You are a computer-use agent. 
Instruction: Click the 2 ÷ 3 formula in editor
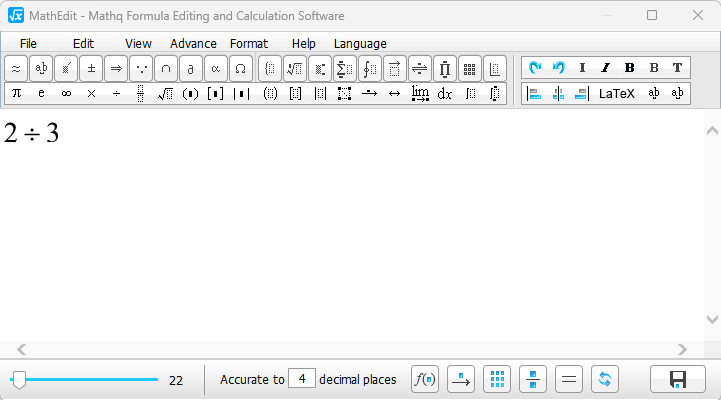click(31, 133)
